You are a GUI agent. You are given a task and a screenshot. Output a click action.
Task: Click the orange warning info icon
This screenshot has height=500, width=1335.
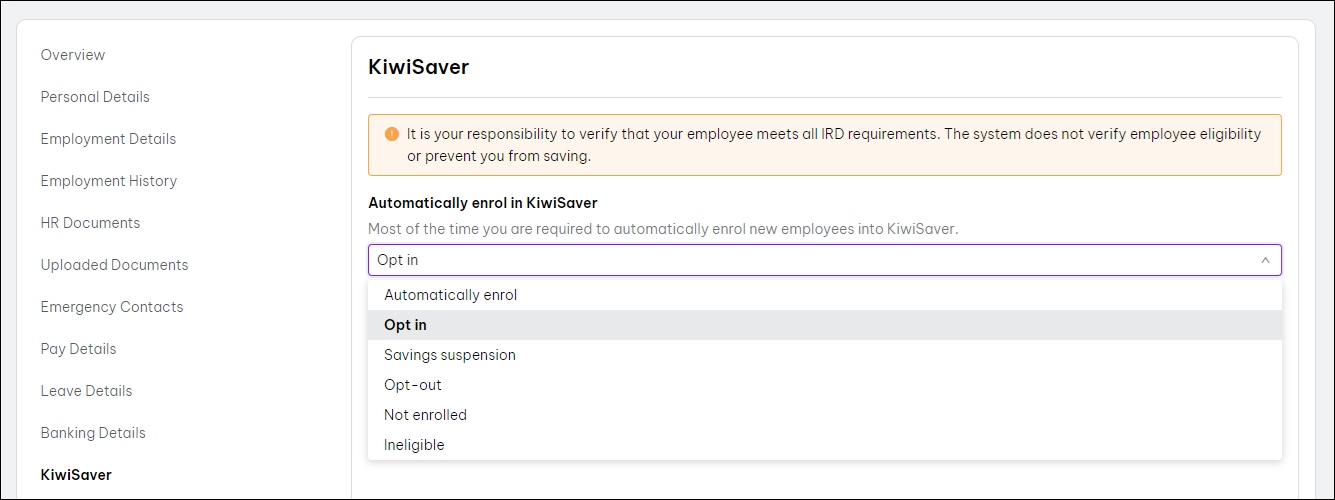pos(391,134)
